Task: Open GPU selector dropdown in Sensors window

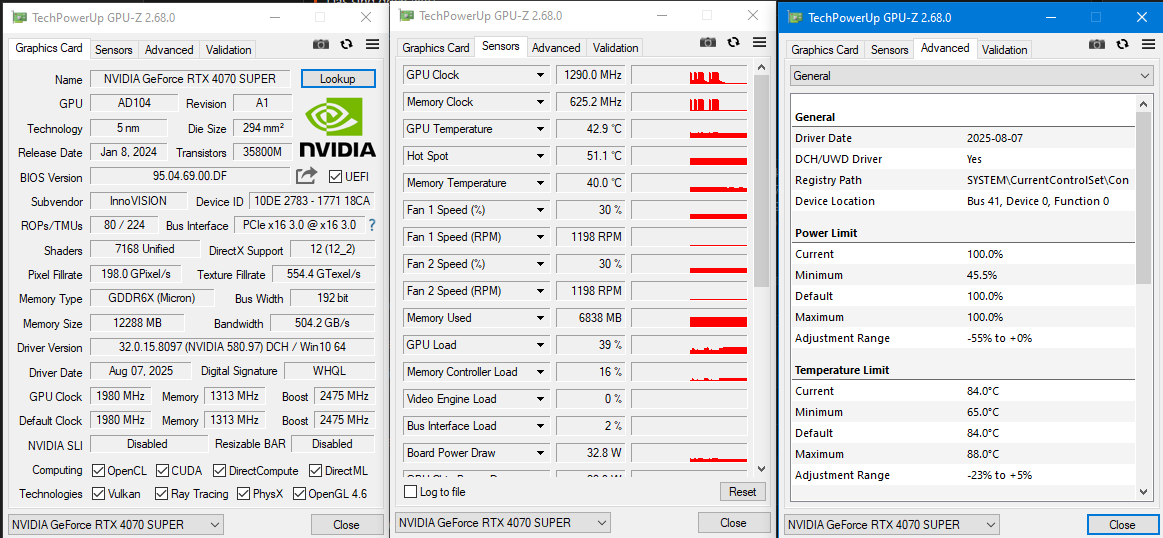Action: (503, 522)
